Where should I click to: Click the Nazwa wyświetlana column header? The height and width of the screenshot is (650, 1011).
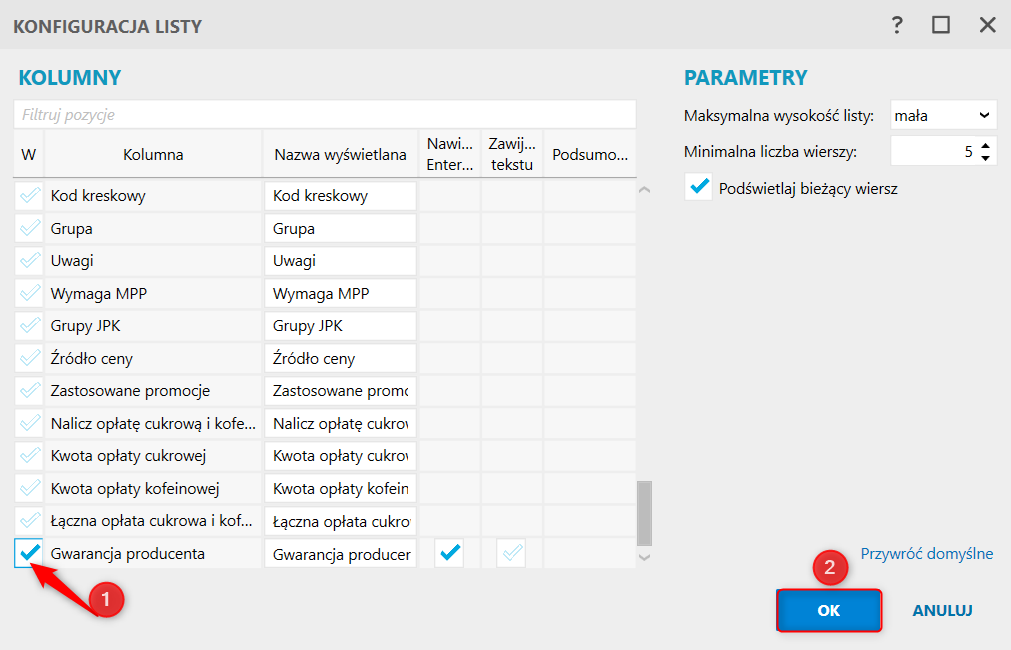pyautogui.click(x=340, y=154)
